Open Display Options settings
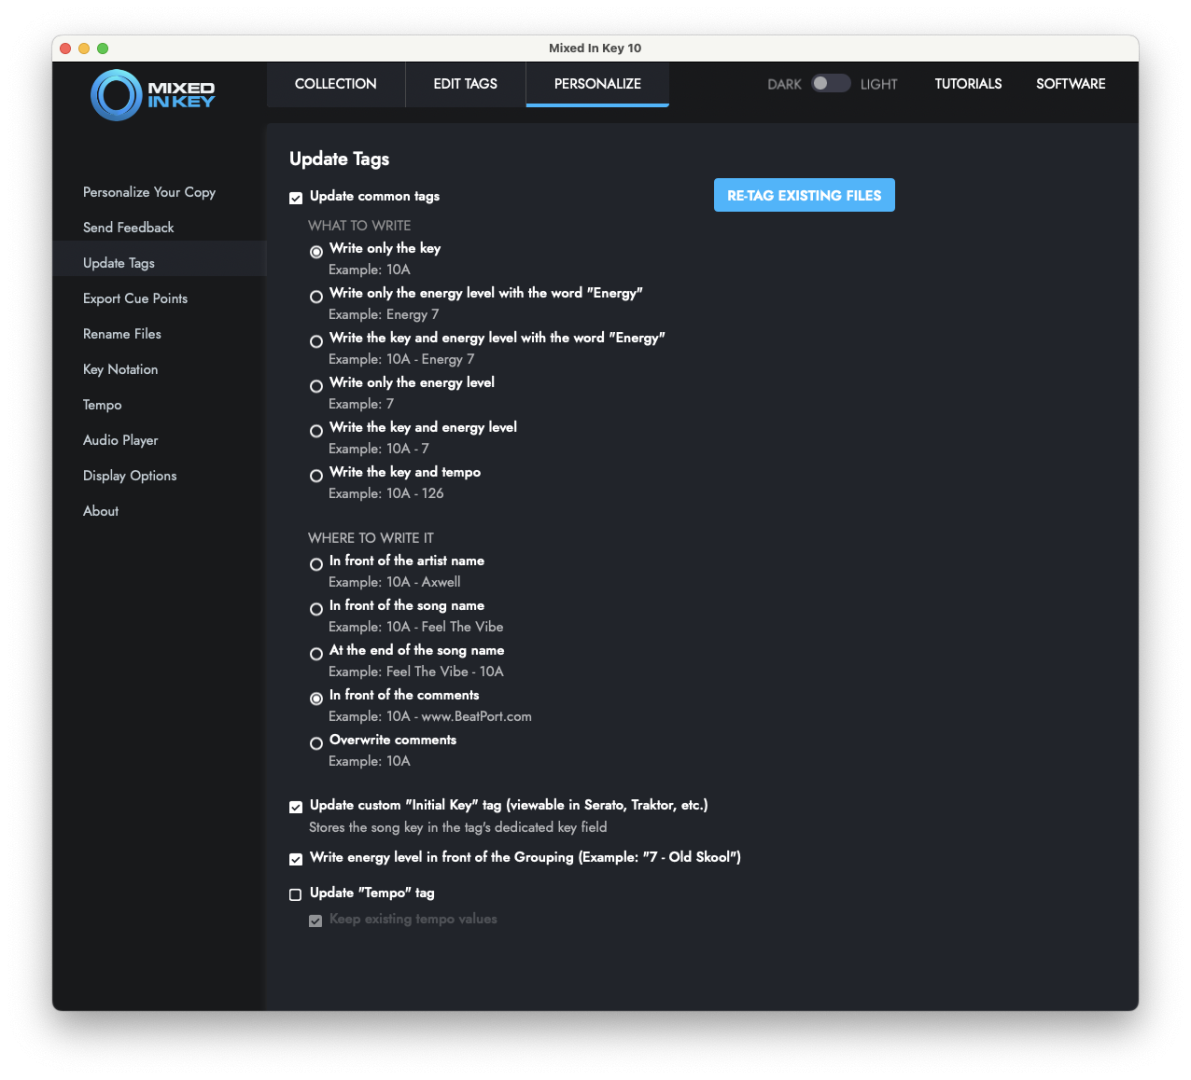This screenshot has height=1080, width=1191. point(130,475)
